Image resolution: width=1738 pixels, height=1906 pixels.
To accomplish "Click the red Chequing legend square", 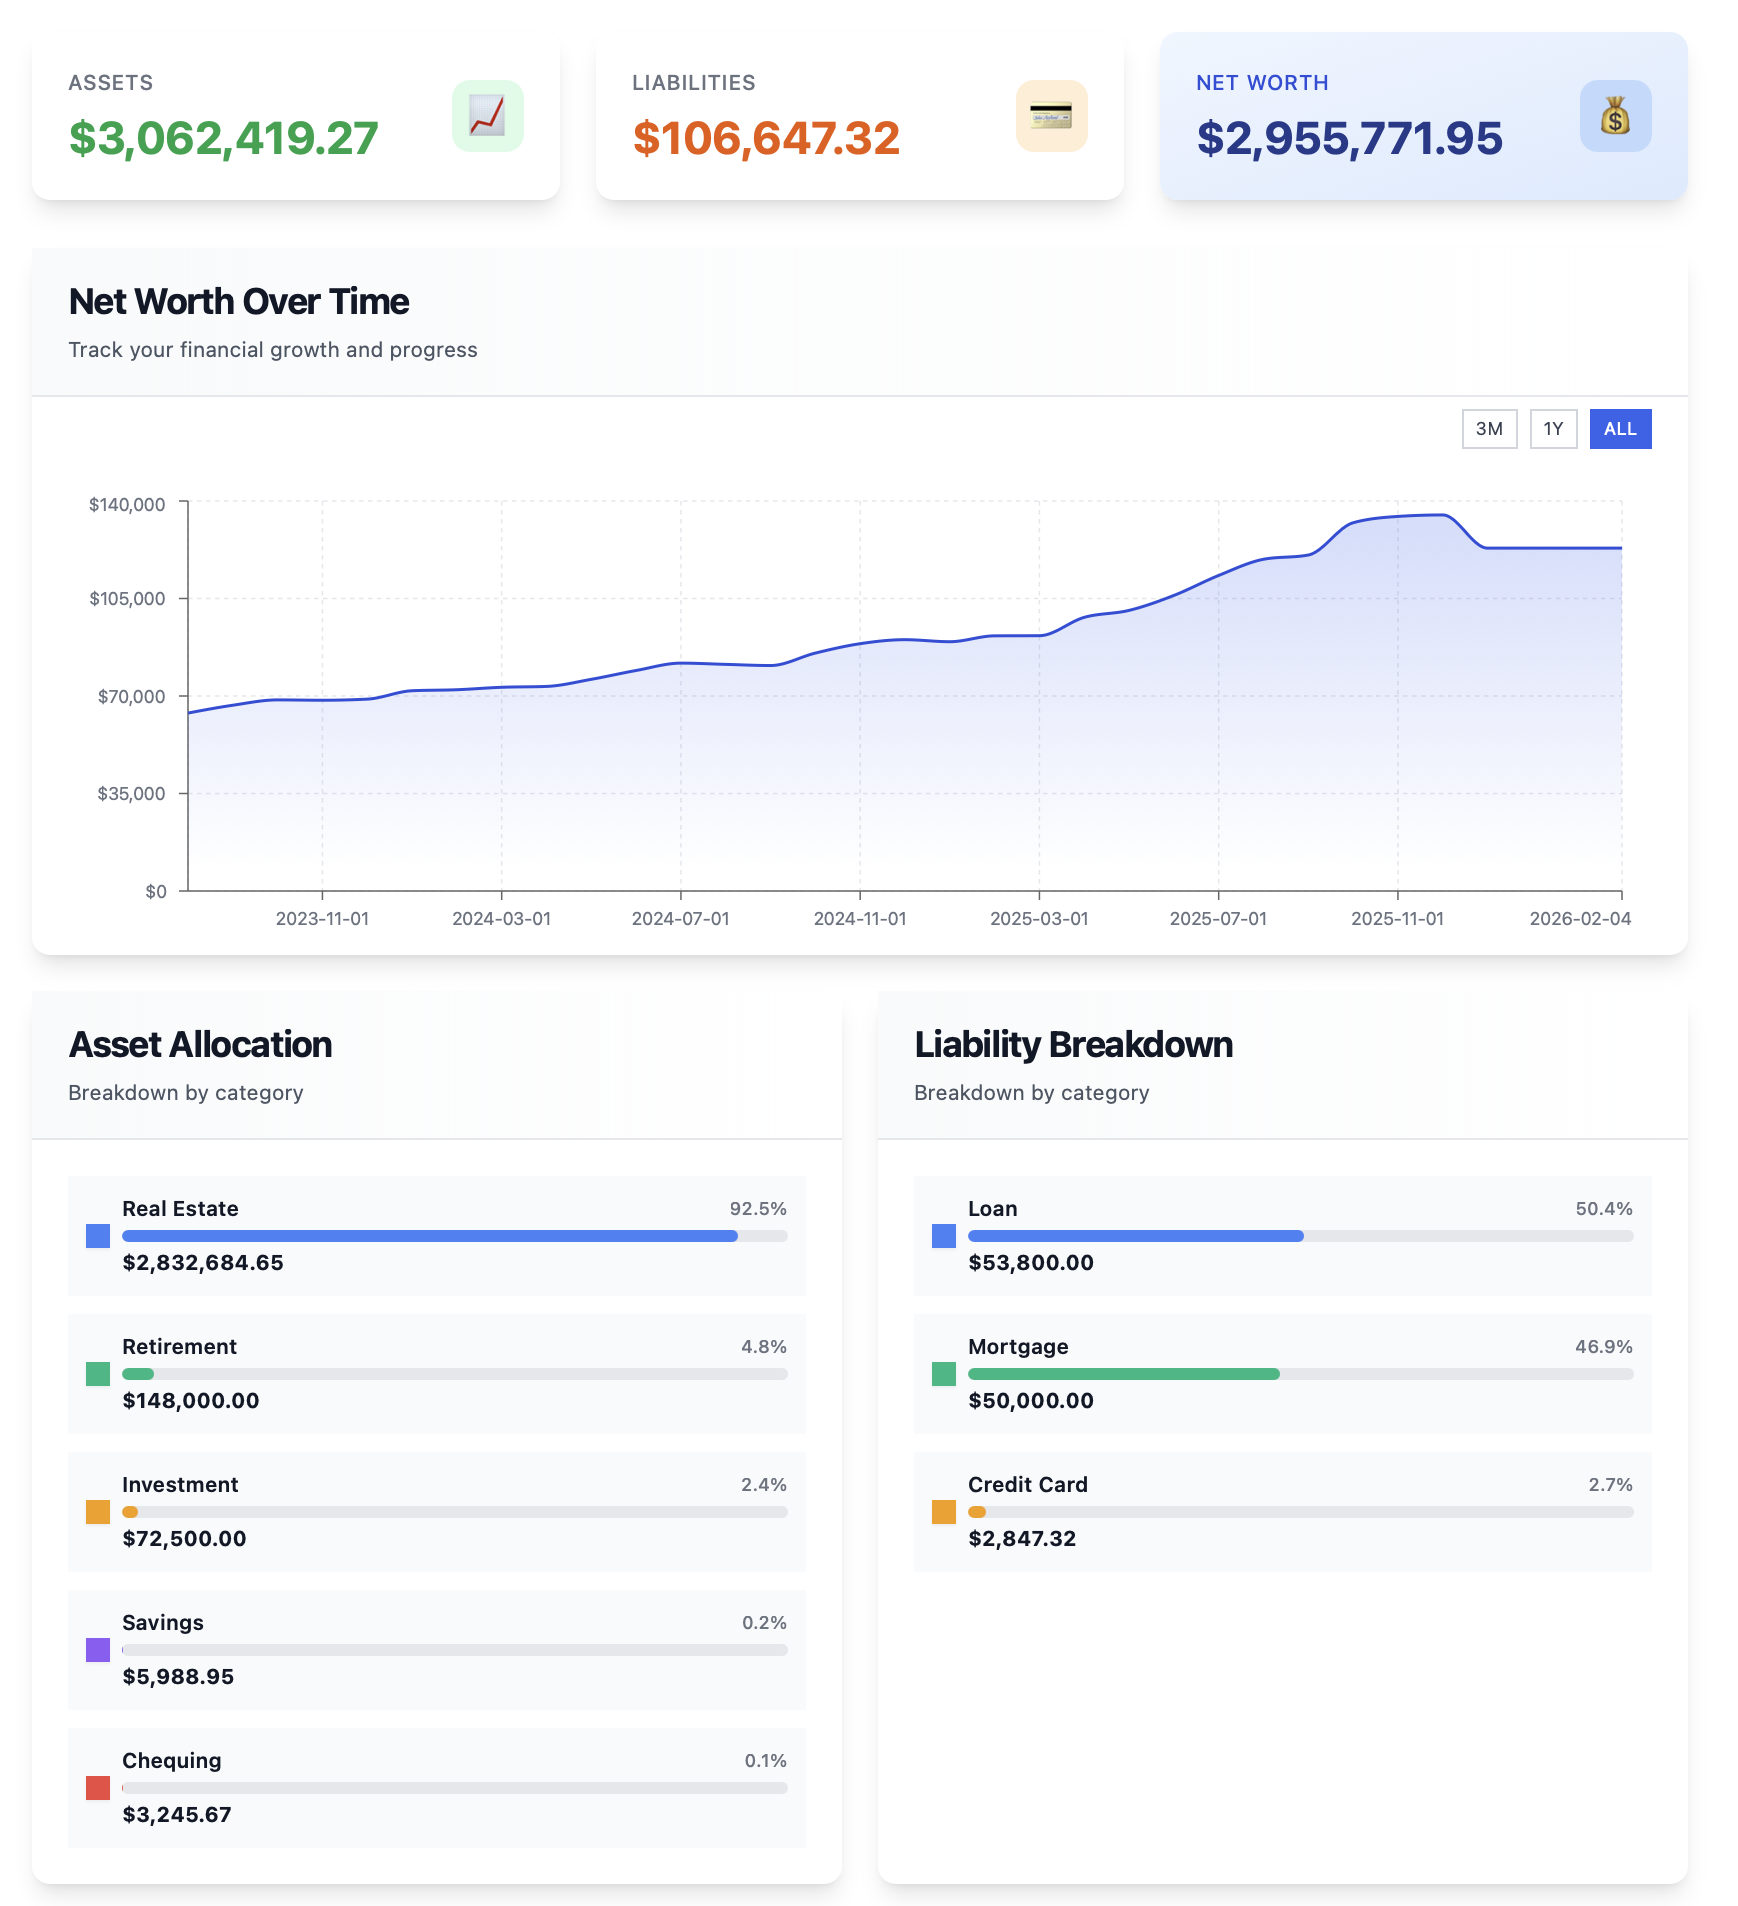I will pyautogui.click(x=97, y=1788).
